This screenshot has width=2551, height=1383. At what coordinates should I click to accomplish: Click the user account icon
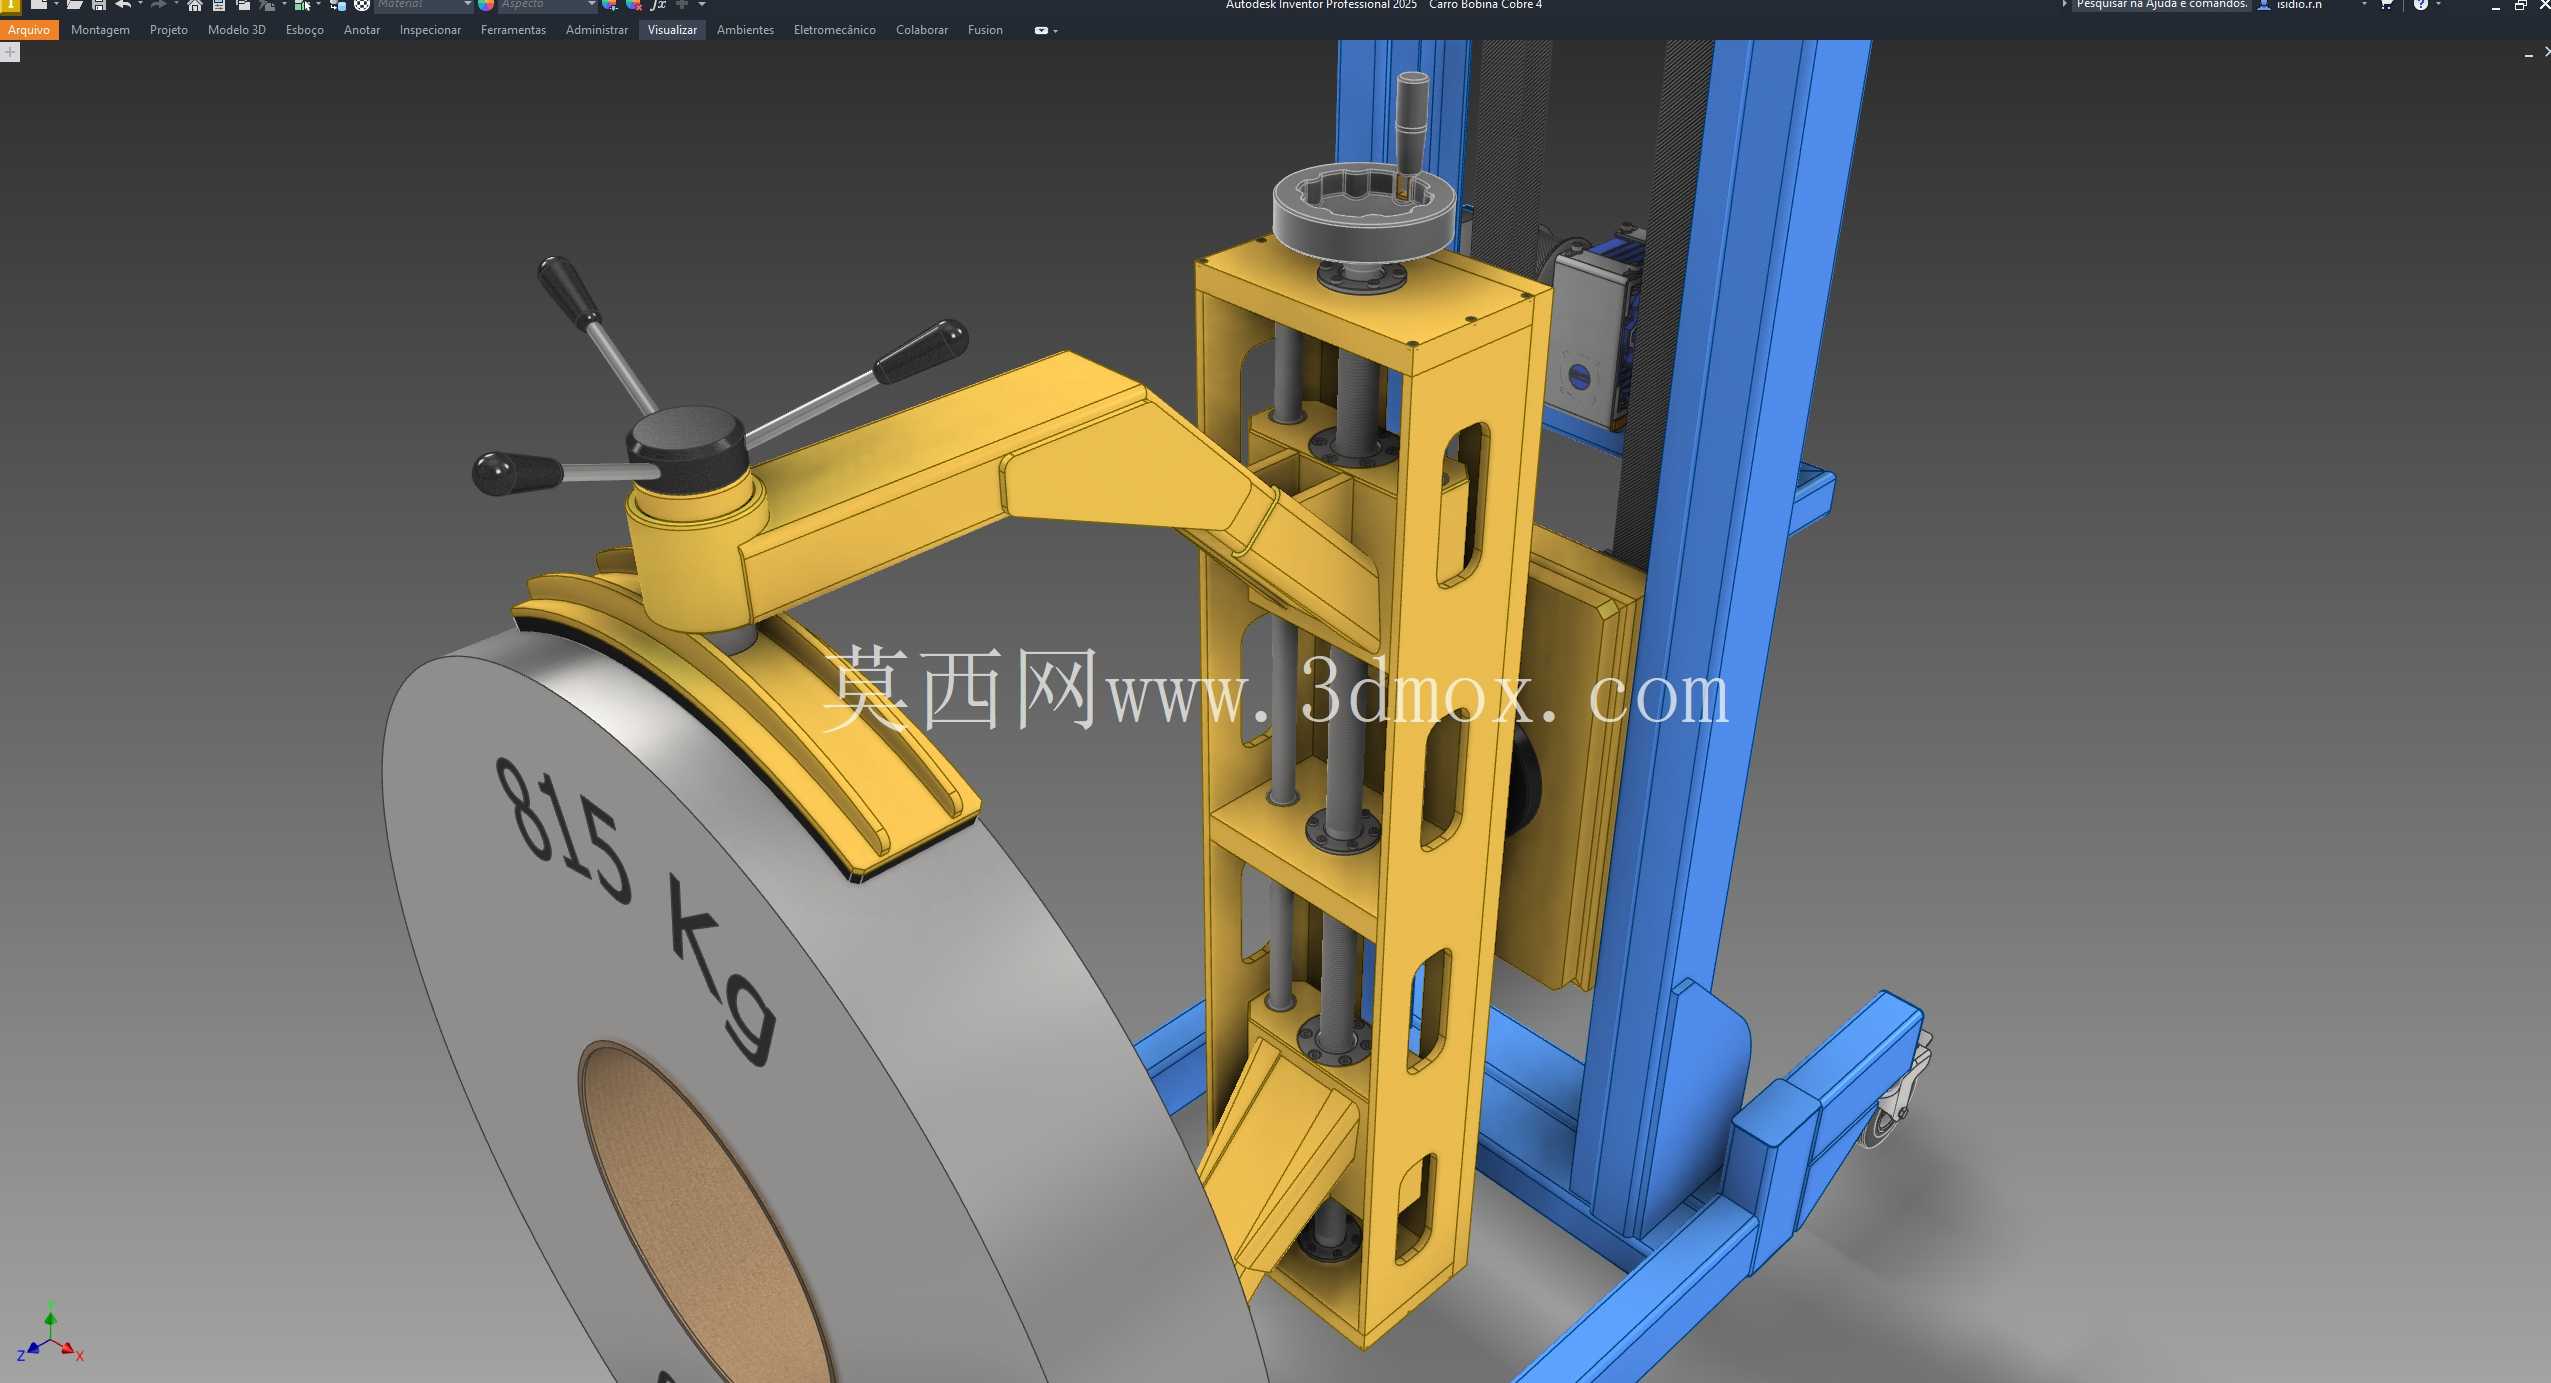coord(2264,5)
